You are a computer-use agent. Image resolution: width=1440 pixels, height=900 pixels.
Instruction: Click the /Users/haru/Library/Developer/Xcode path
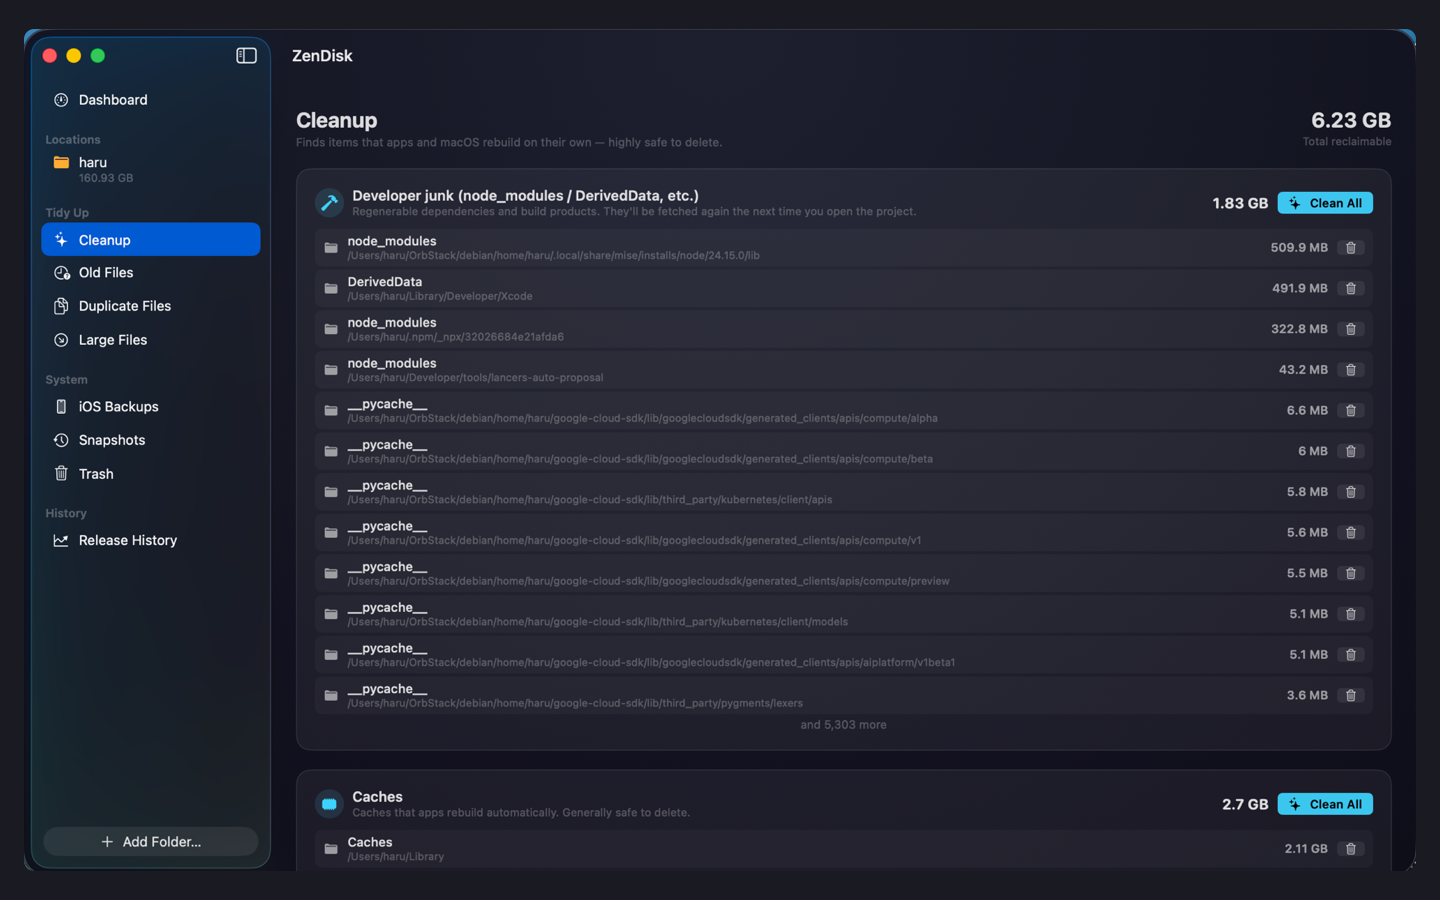[x=440, y=297]
